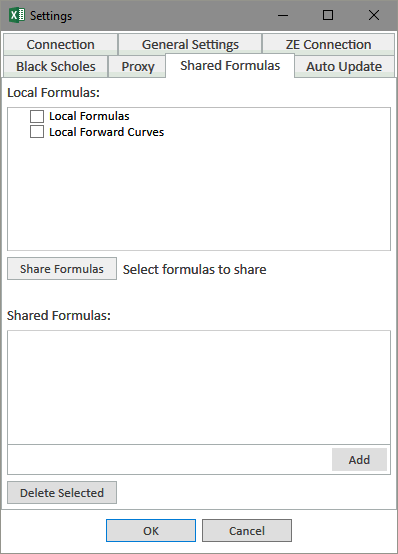Open the Proxy tab
398x554 pixels.
tap(137, 66)
